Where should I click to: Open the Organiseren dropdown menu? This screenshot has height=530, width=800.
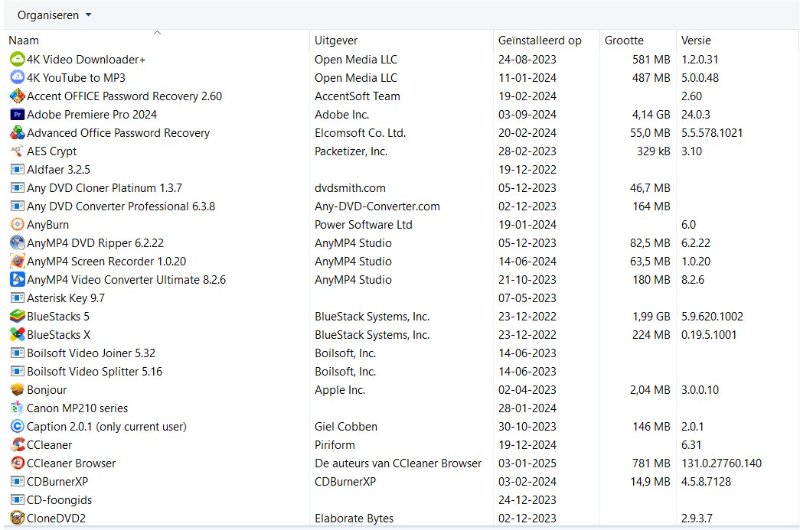54,15
